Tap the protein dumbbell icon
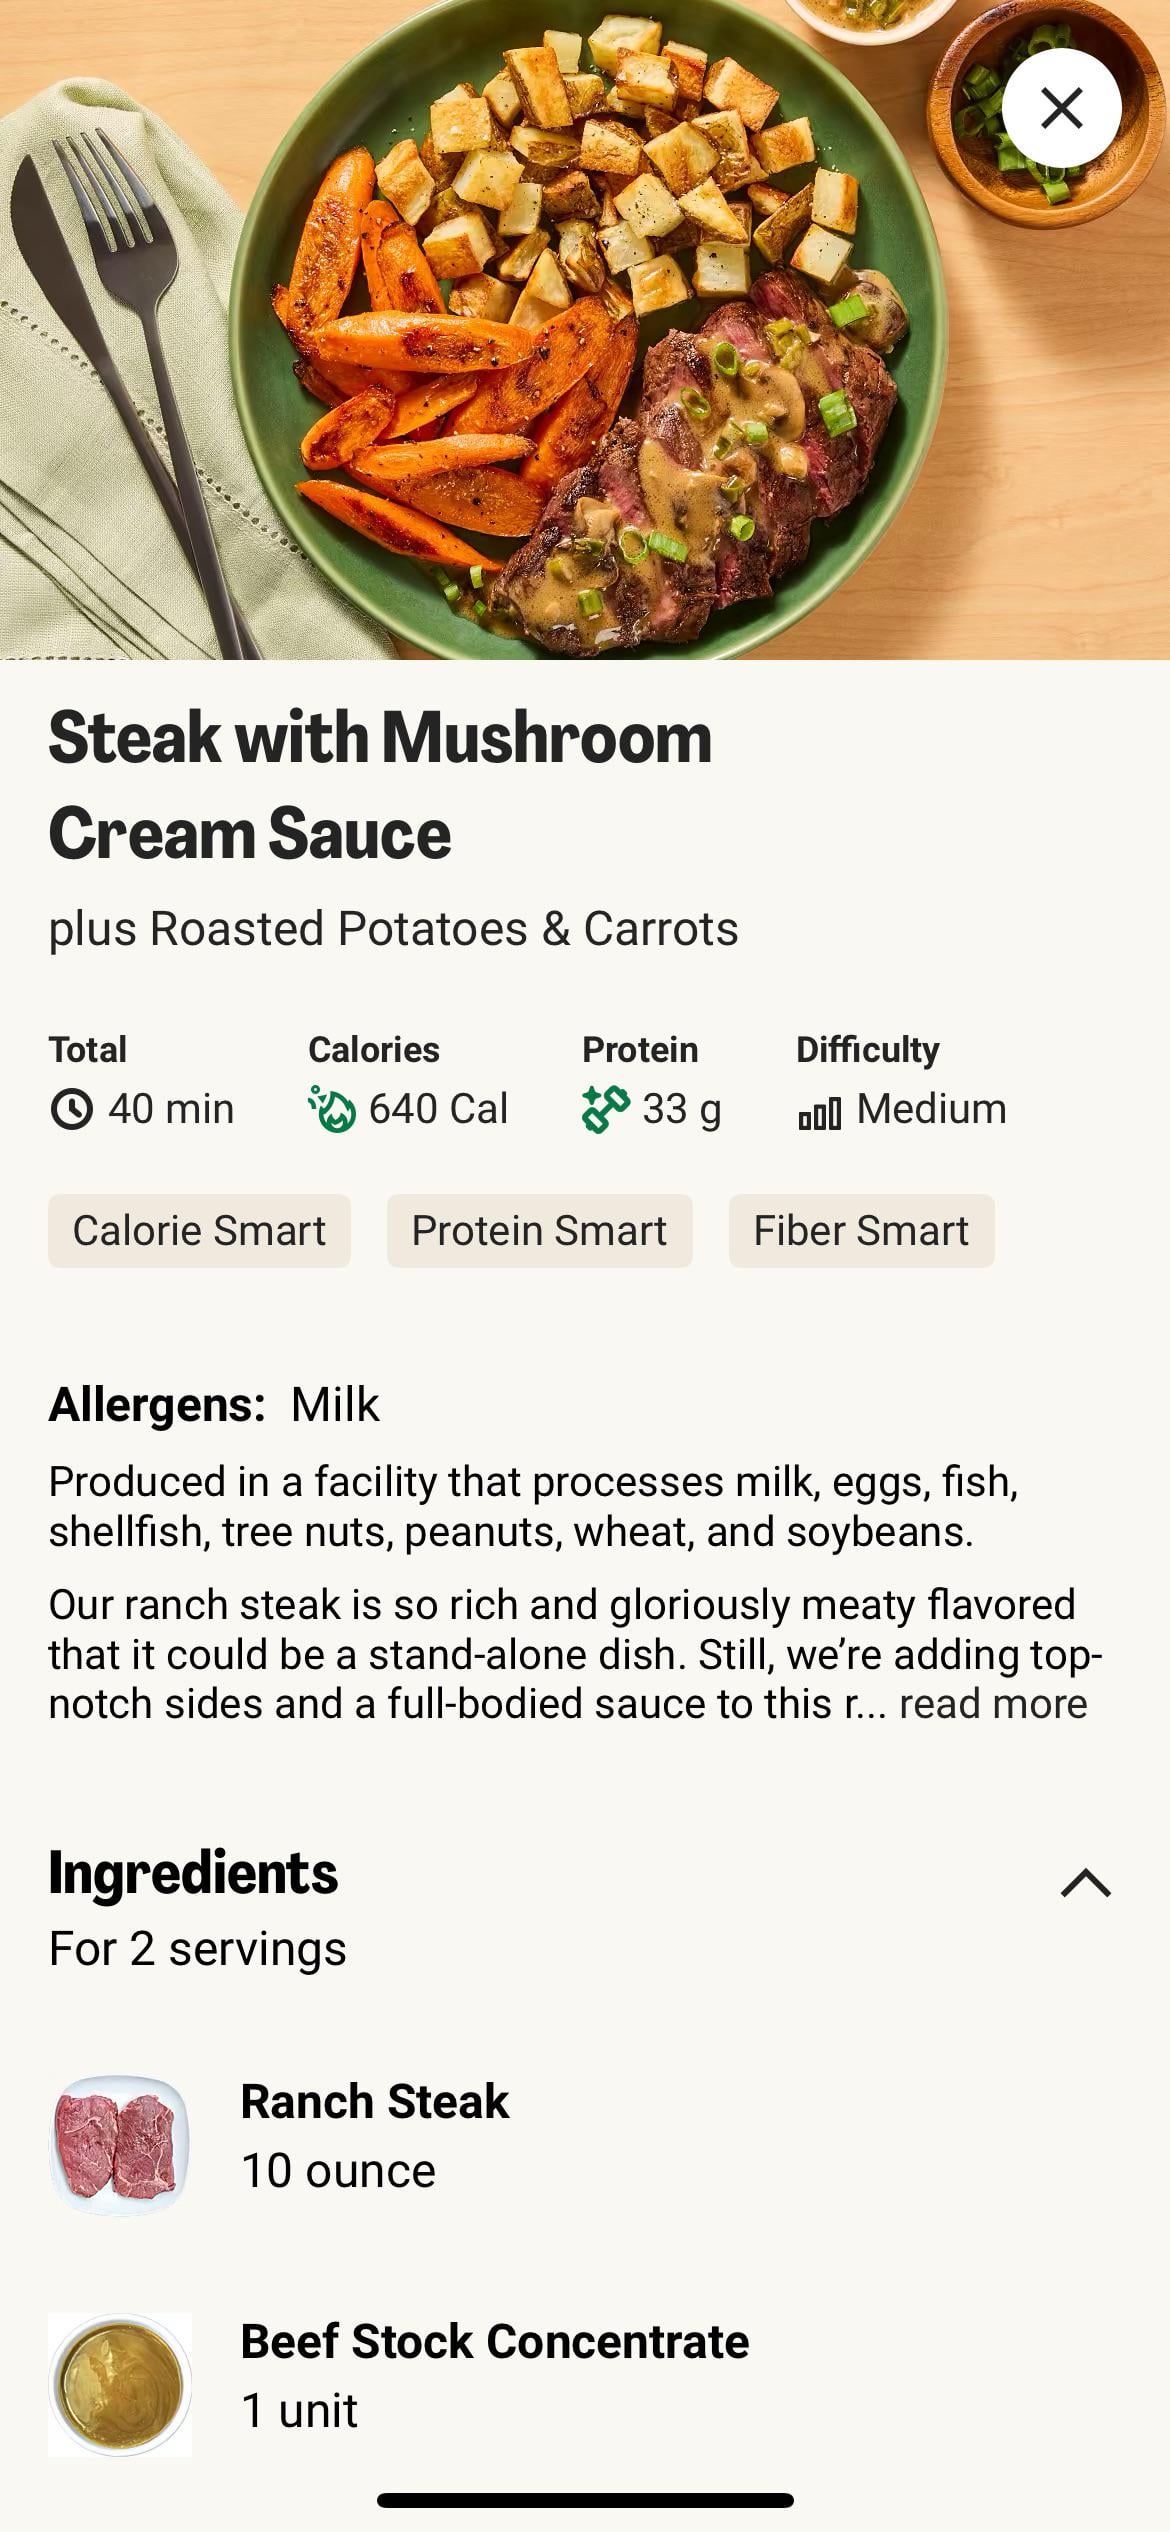 pyautogui.click(x=605, y=1110)
